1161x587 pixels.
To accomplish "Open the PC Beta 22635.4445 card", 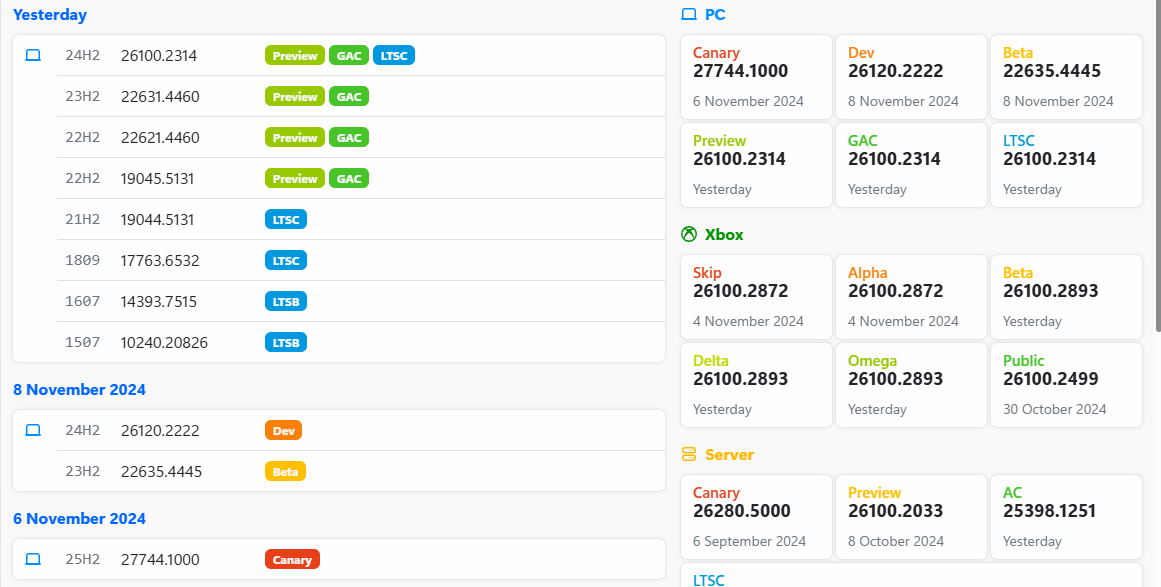I will [1066, 77].
